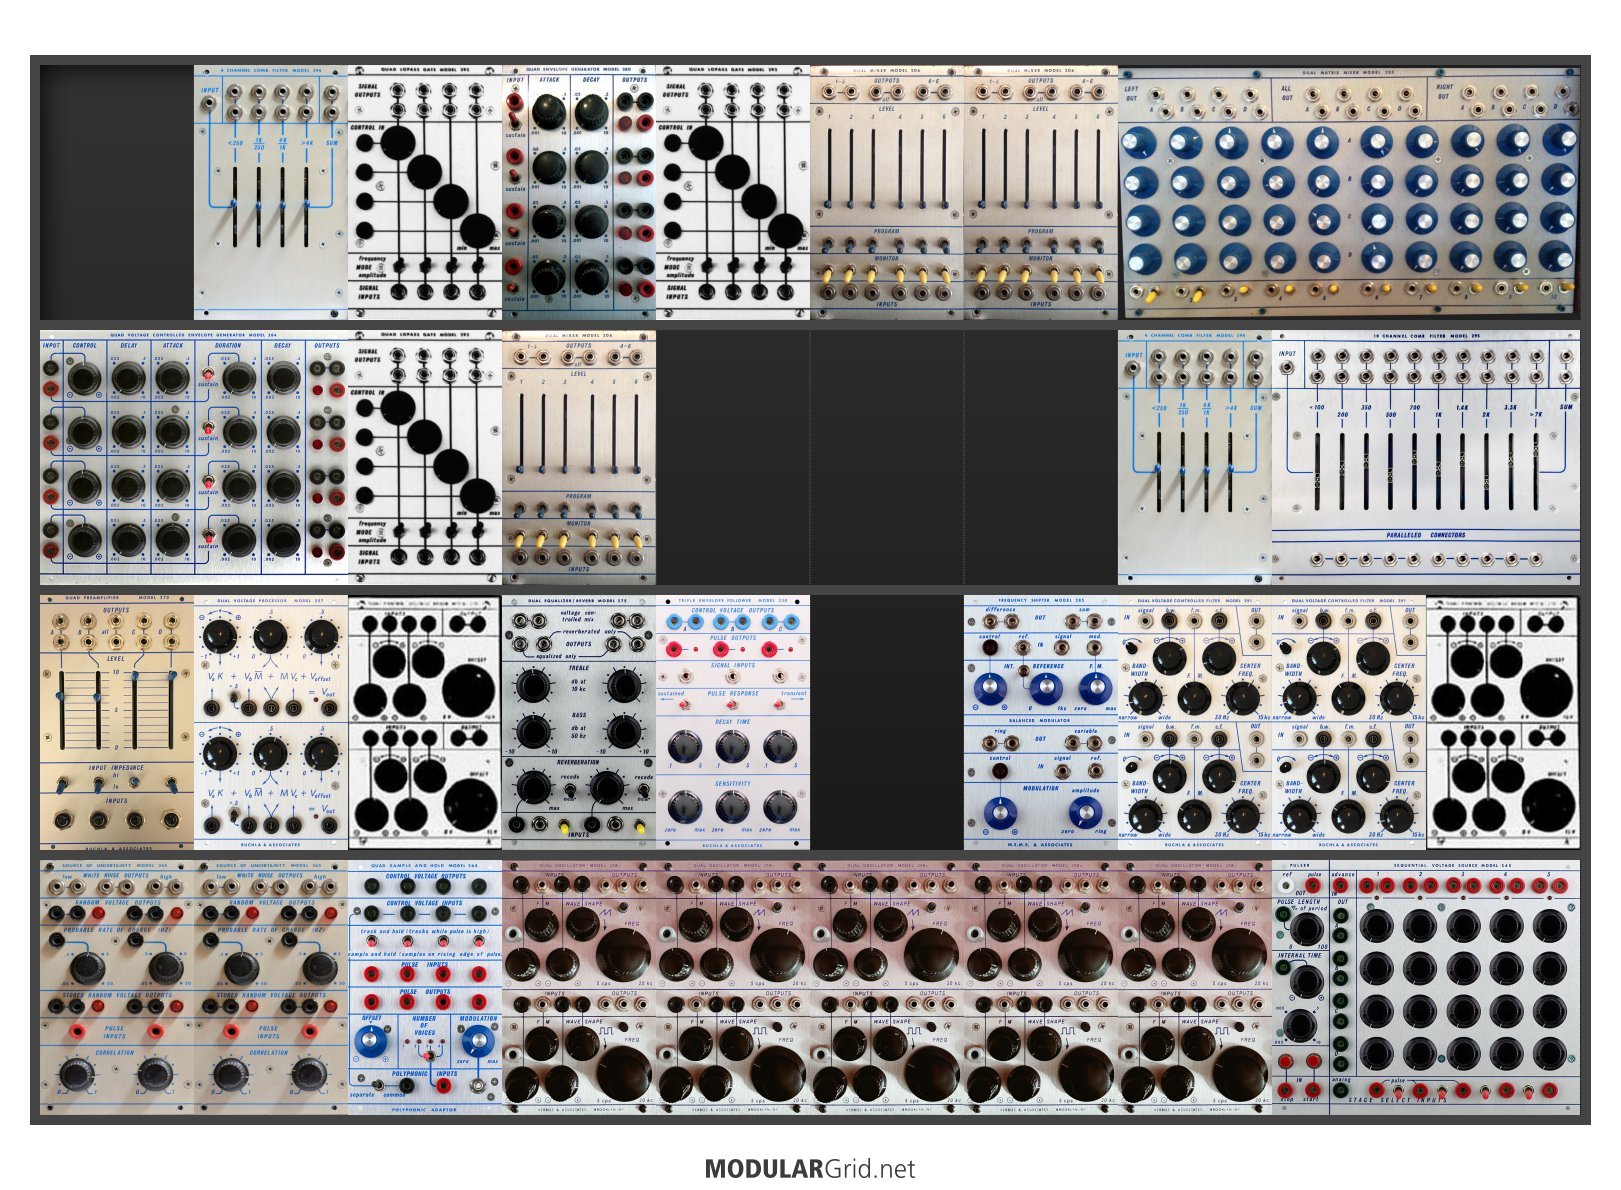Click the Frequency Shifter modulation amplitude knob

pyautogui.click(x=1085, y=811)
